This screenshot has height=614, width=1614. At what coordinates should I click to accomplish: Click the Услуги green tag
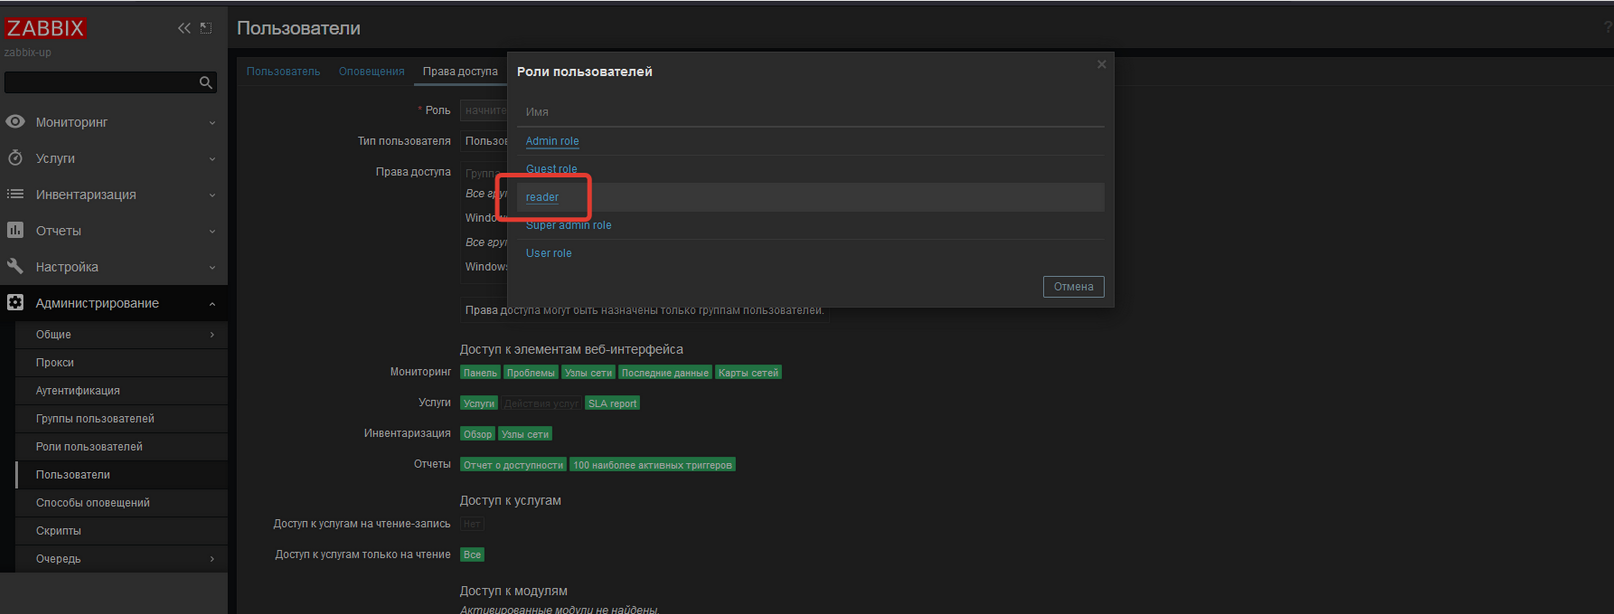[x=479, y=403]
